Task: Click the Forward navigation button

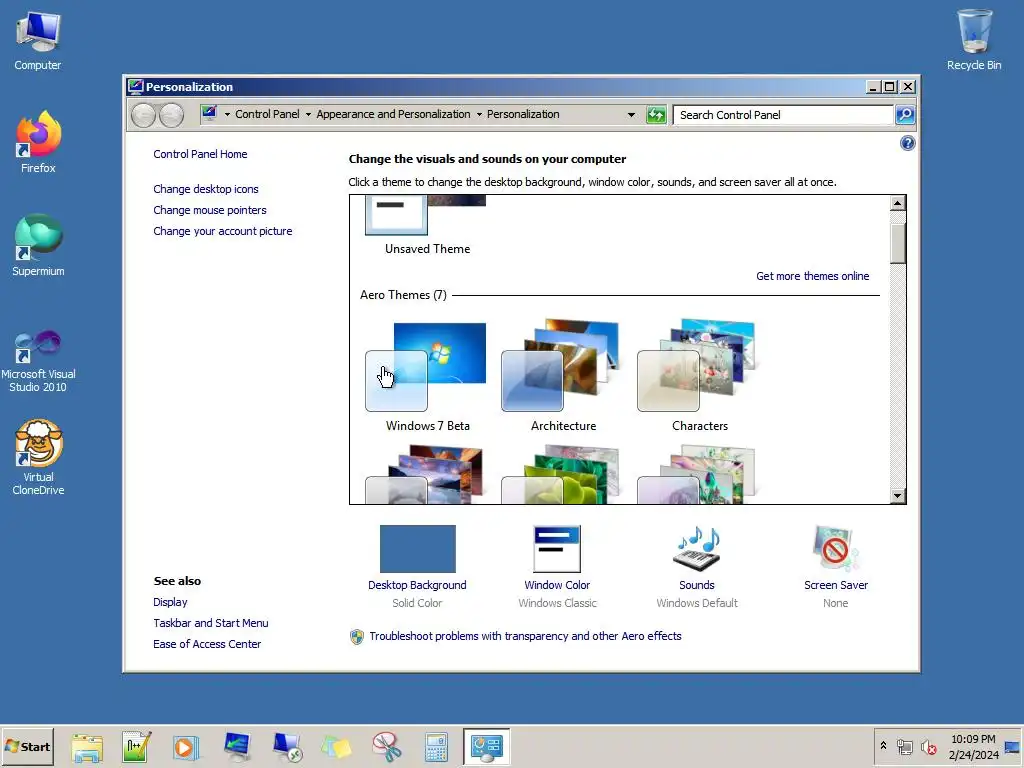Action: 171,115
